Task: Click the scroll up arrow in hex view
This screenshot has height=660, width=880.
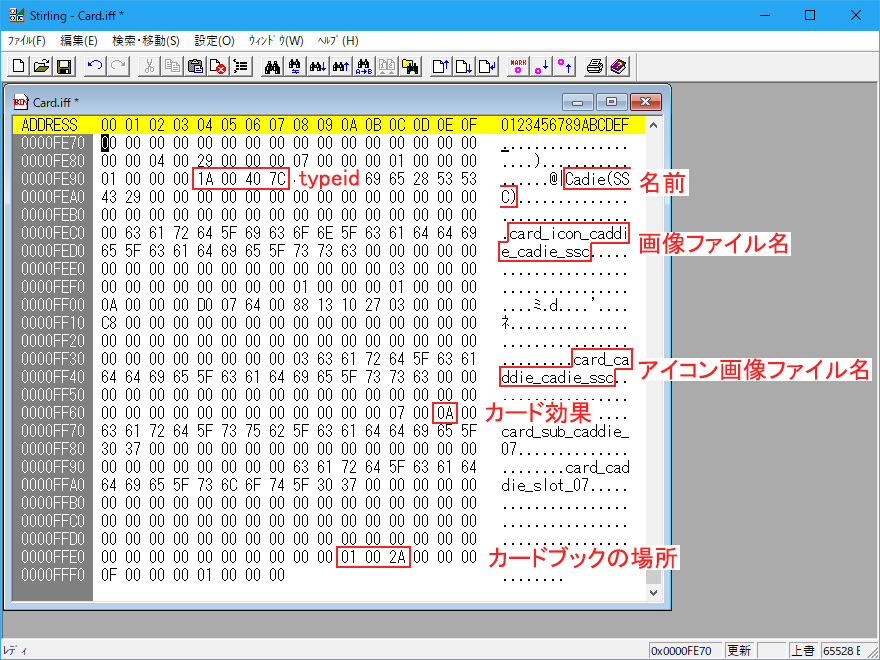Action: (x=653, y=125)
